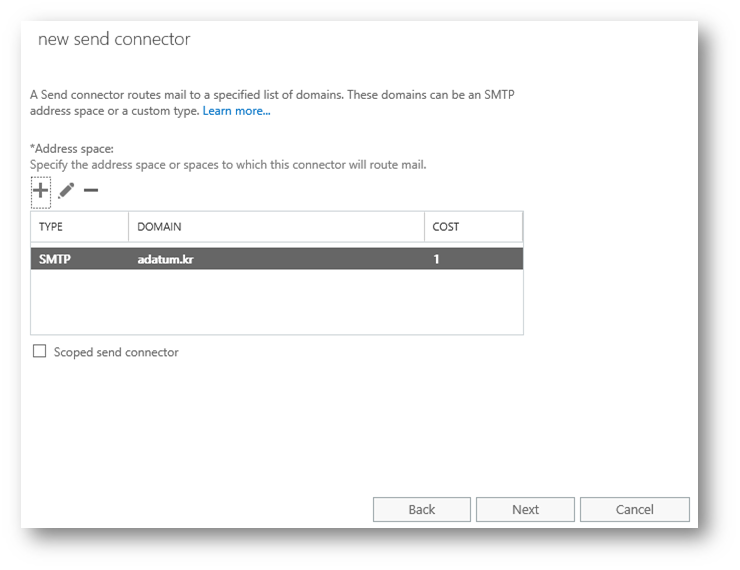The width and height of the screenshot is (740, 570).
Task: Edit the selected address space with pencil icon
Action: pyautogui.click(x=66, y=191)
